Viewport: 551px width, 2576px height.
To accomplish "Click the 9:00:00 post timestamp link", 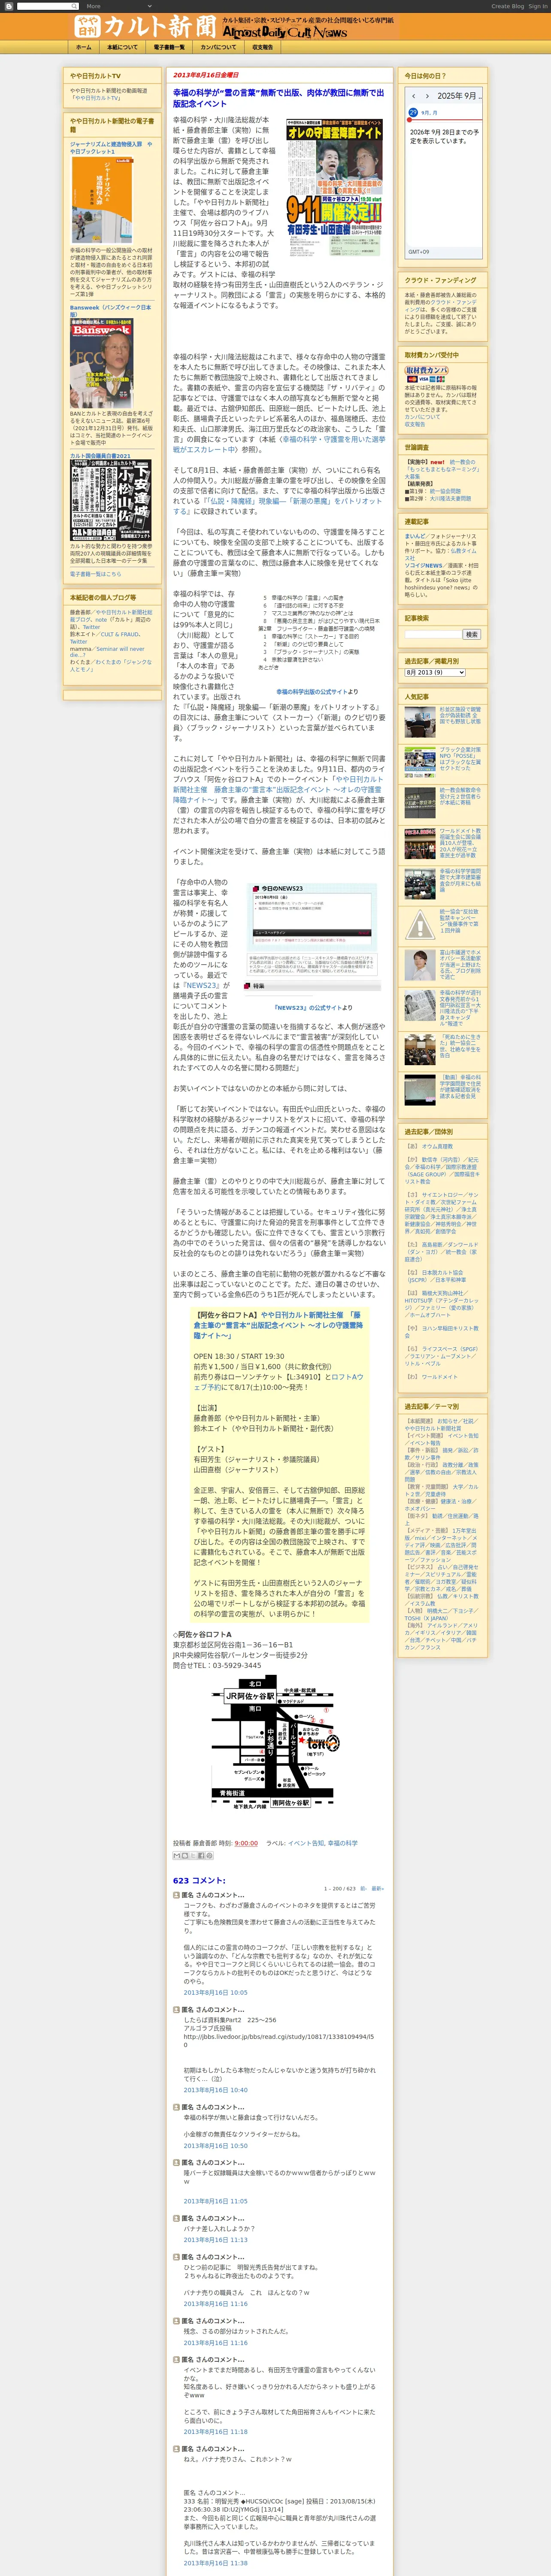I will coord(246,1843).
